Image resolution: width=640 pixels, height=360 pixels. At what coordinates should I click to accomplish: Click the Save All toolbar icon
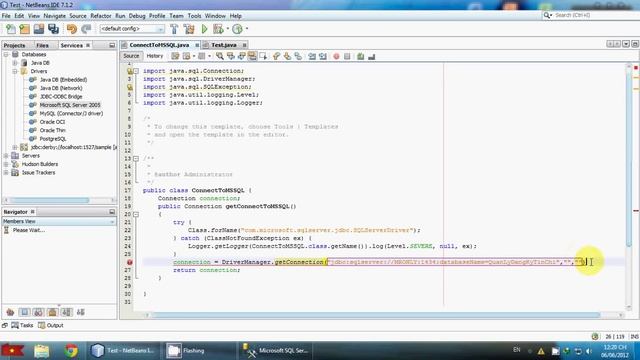point(53,29)
